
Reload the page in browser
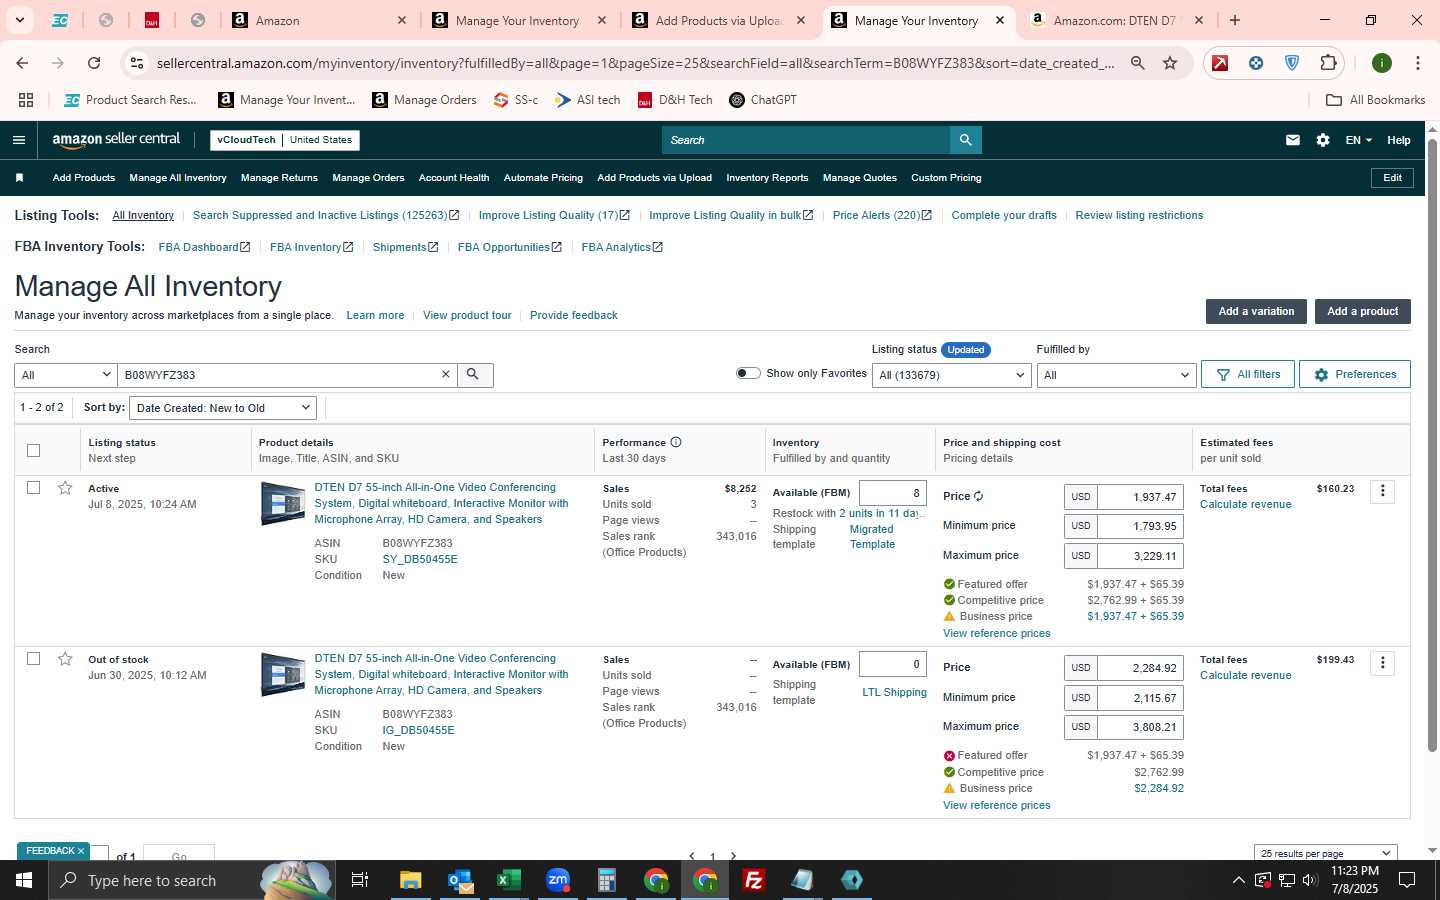click(x=94, y=63)
